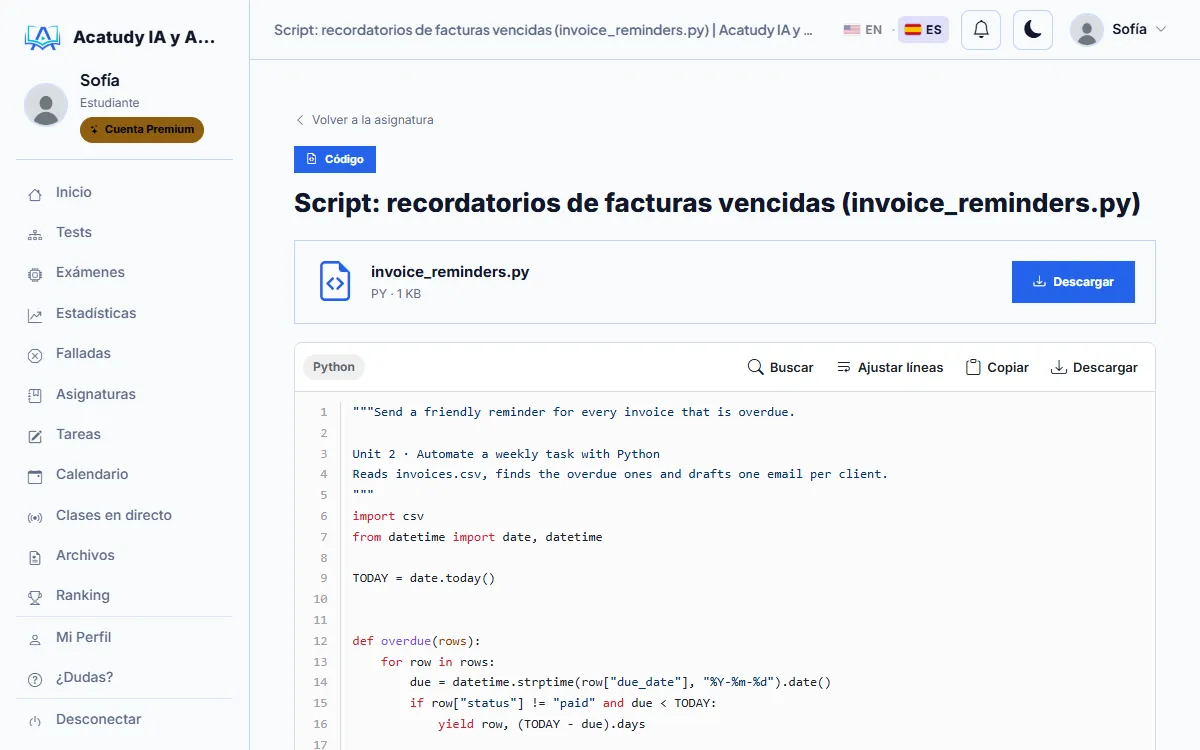Click the header user avatar
1200x750 pixels.
[1087, 30]
